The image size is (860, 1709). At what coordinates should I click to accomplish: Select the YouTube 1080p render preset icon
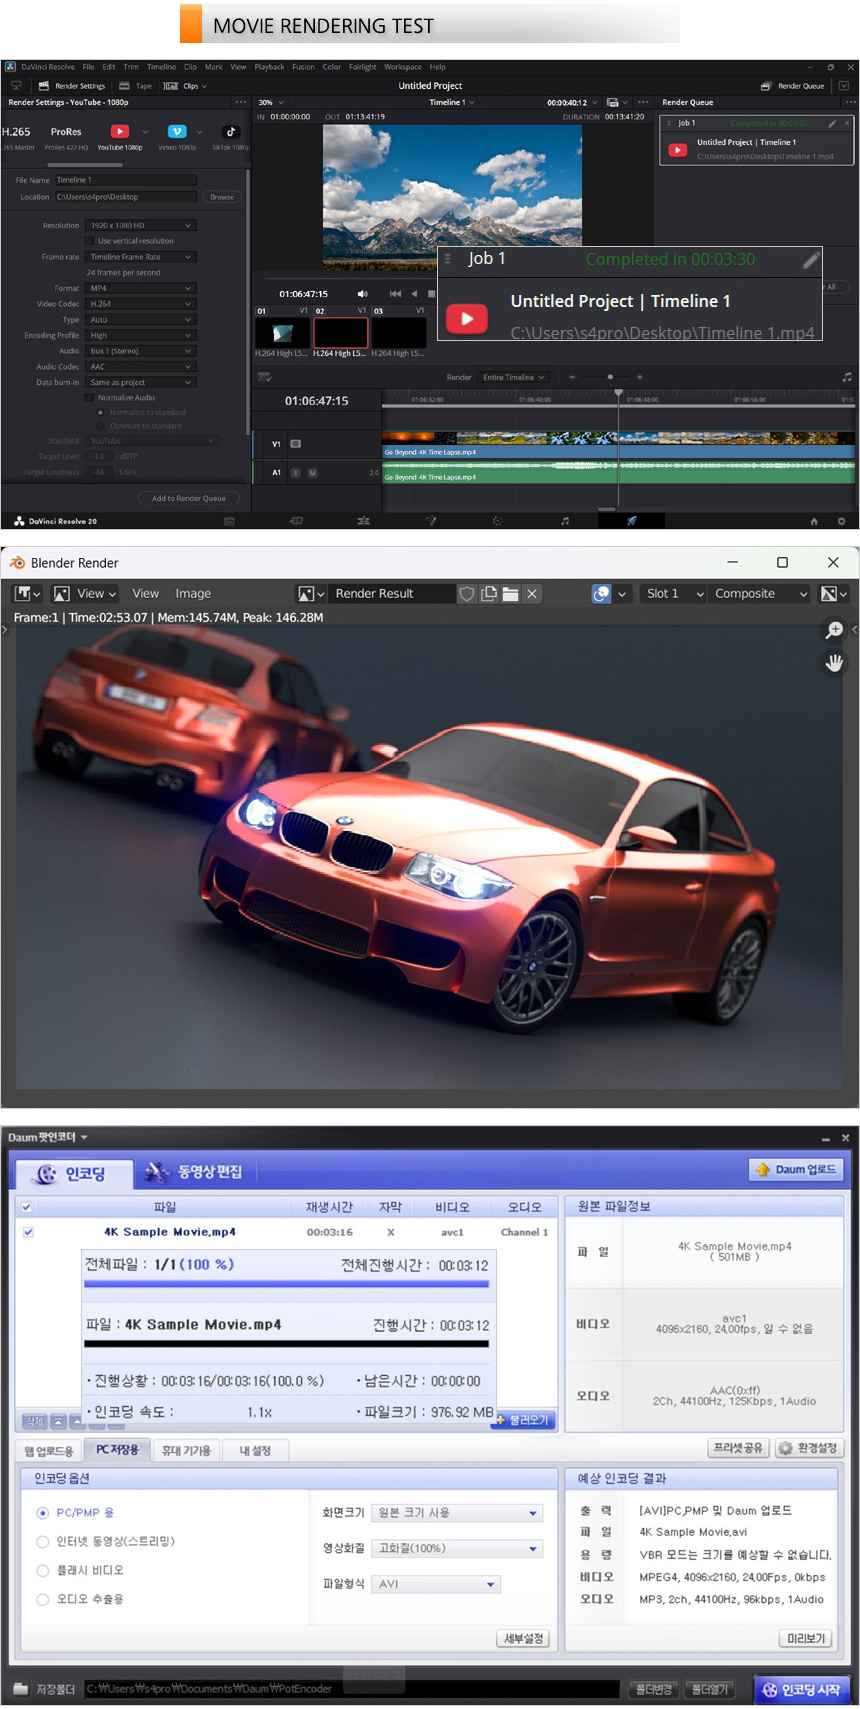120,132
